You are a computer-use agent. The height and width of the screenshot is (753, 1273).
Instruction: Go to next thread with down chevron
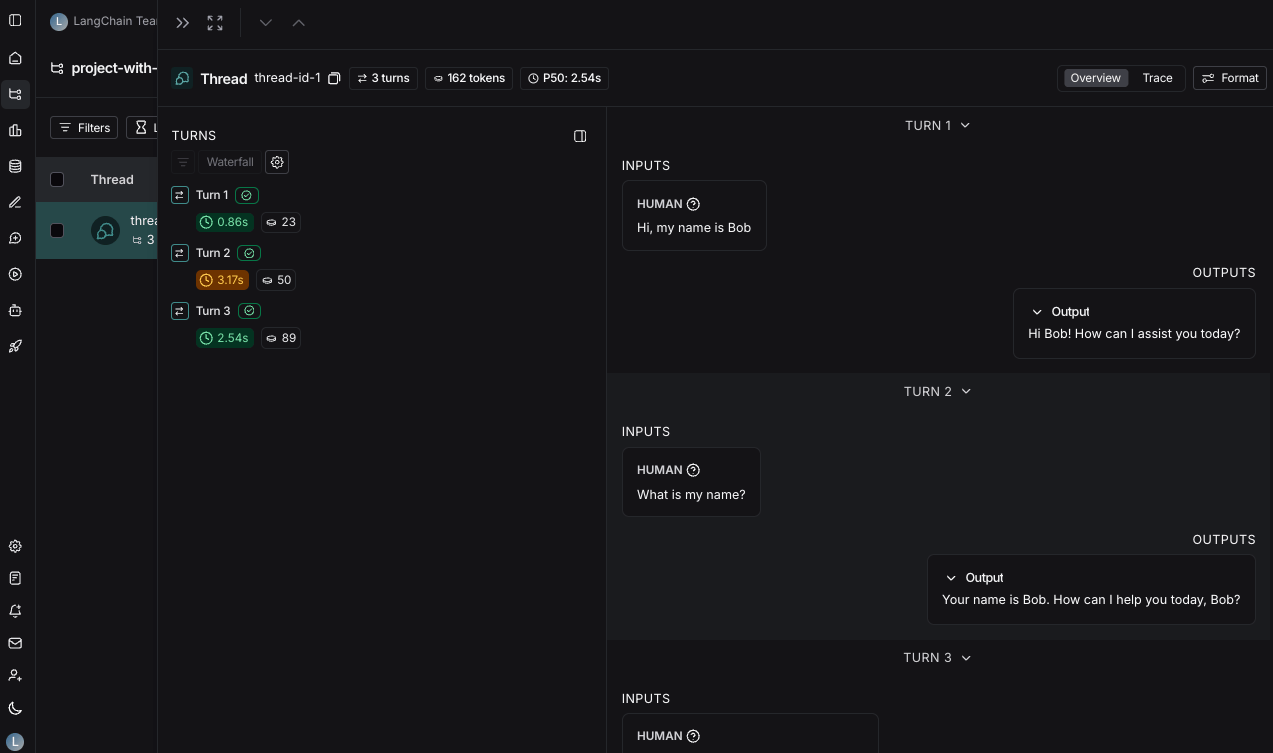[x=265, y=23]
